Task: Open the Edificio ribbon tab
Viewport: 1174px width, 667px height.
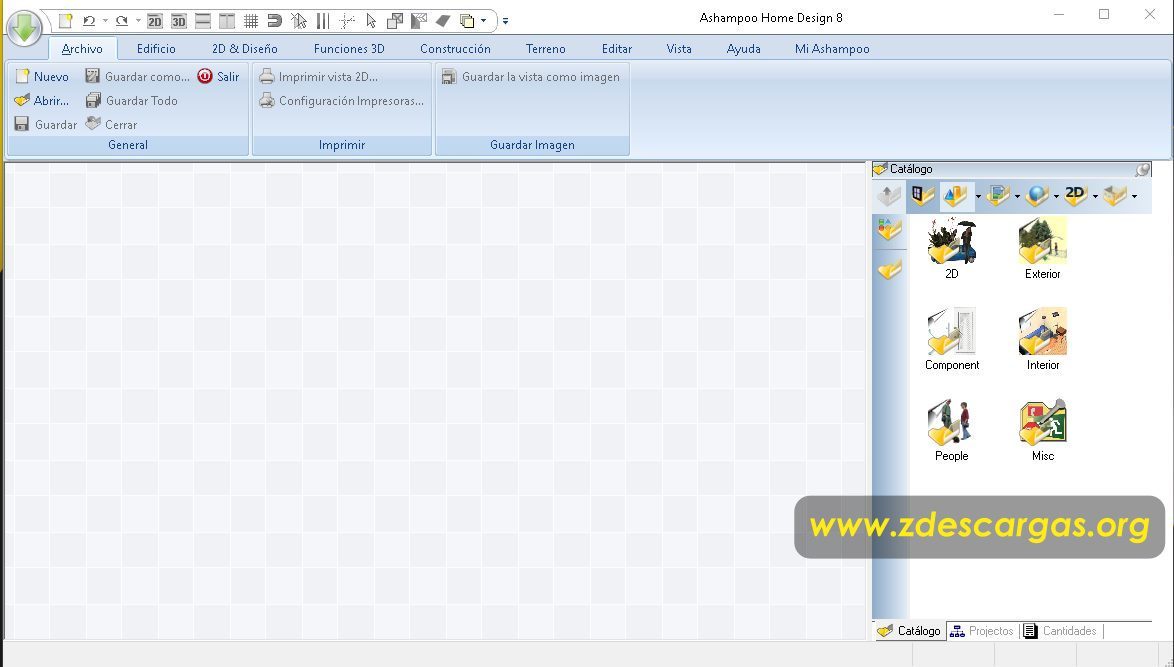Action: coord(156,49)
